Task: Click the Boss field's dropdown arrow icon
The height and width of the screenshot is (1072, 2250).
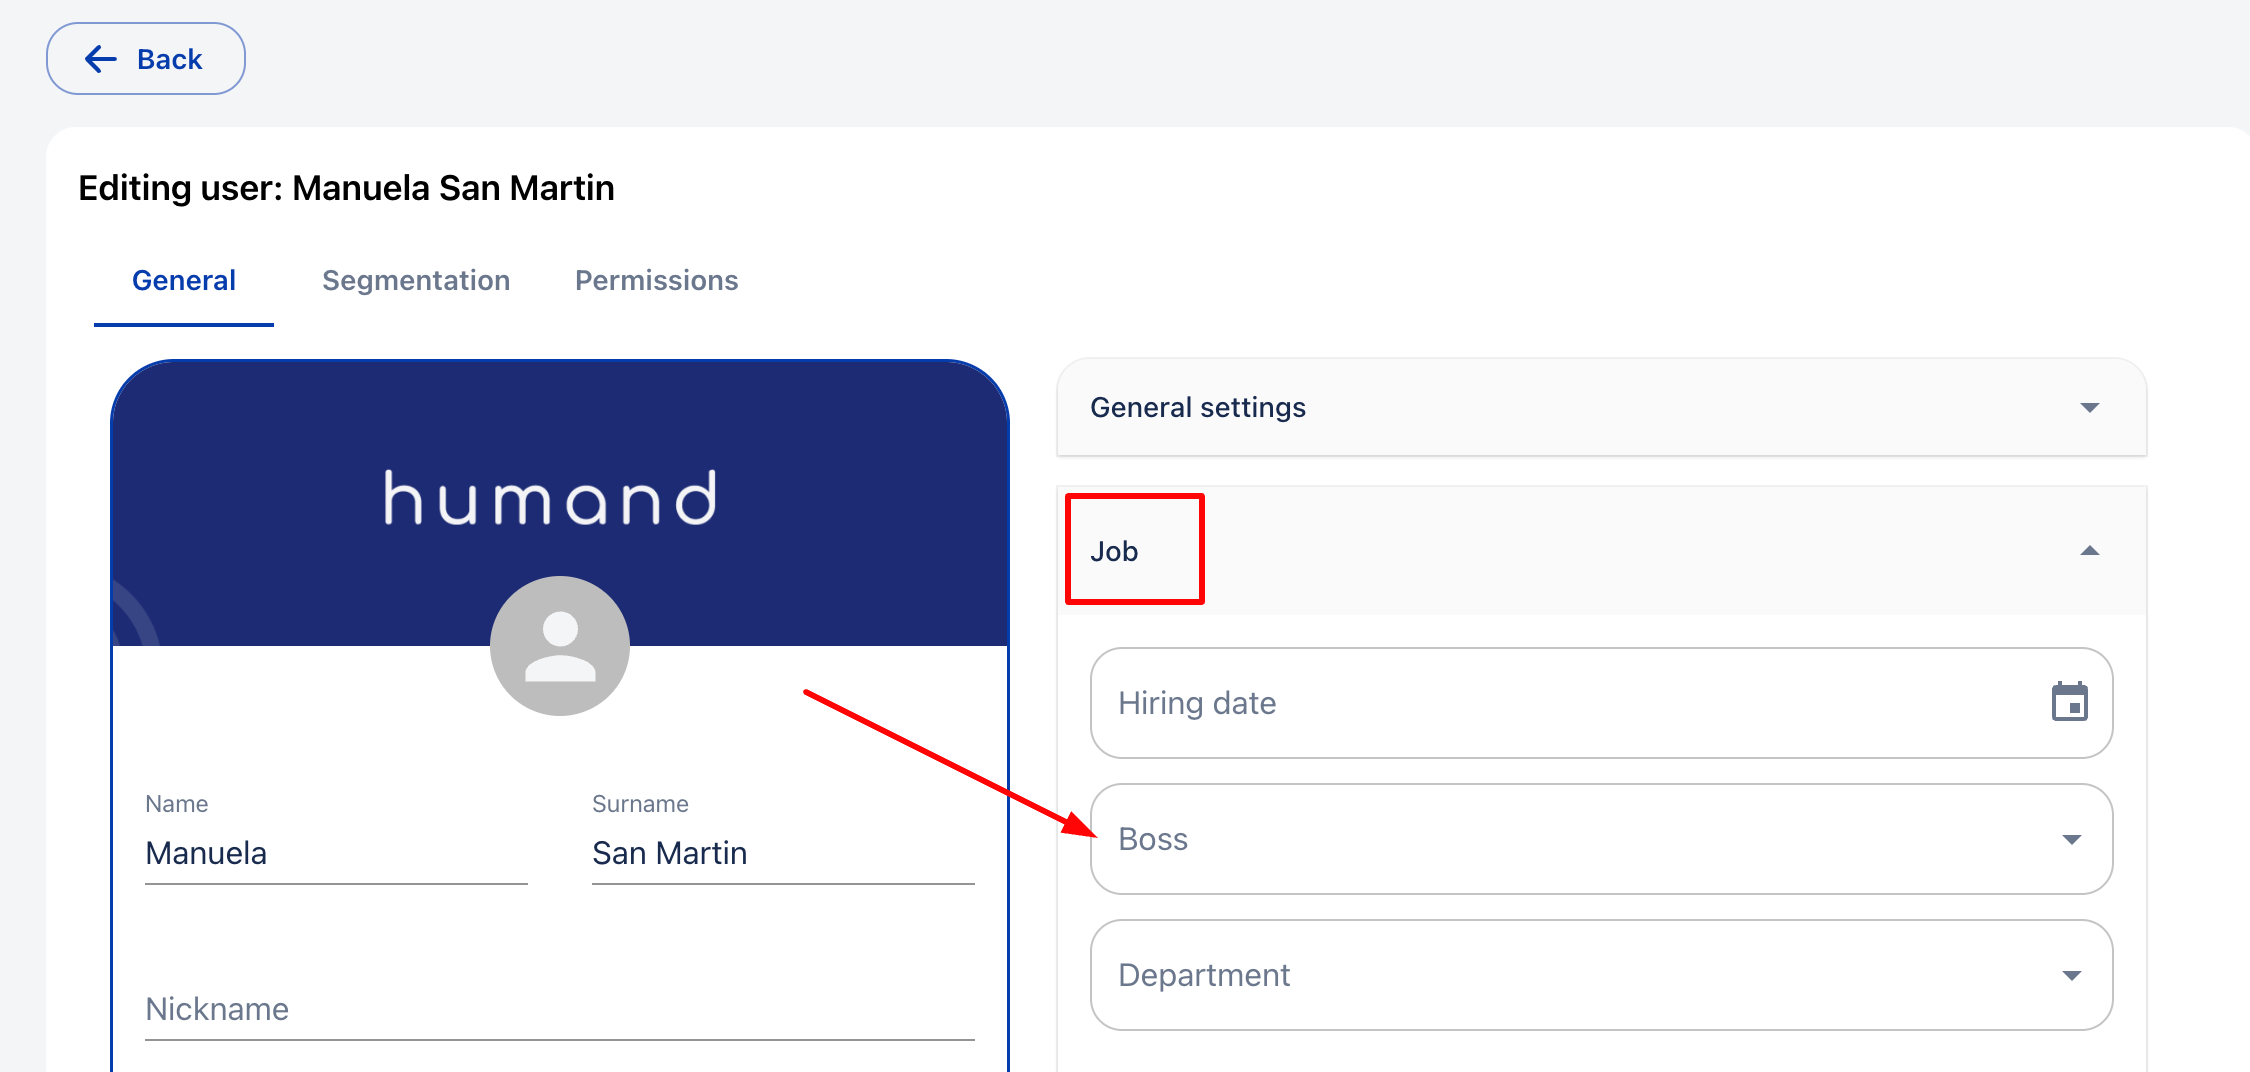Action: click(x=2071, y=839)
